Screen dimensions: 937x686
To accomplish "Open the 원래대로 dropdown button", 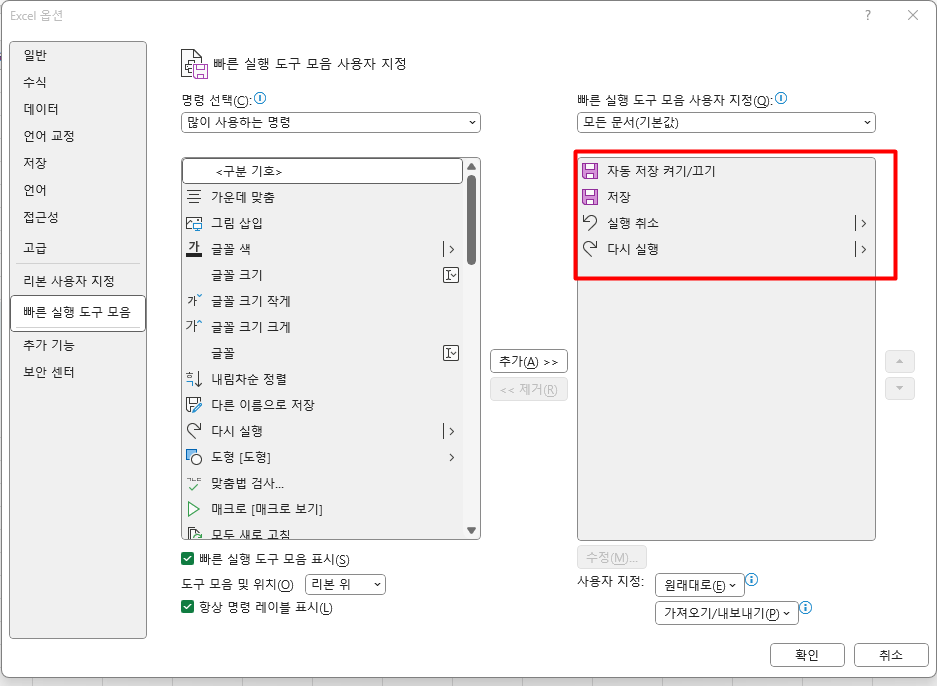I will click(x=700, y=585).
